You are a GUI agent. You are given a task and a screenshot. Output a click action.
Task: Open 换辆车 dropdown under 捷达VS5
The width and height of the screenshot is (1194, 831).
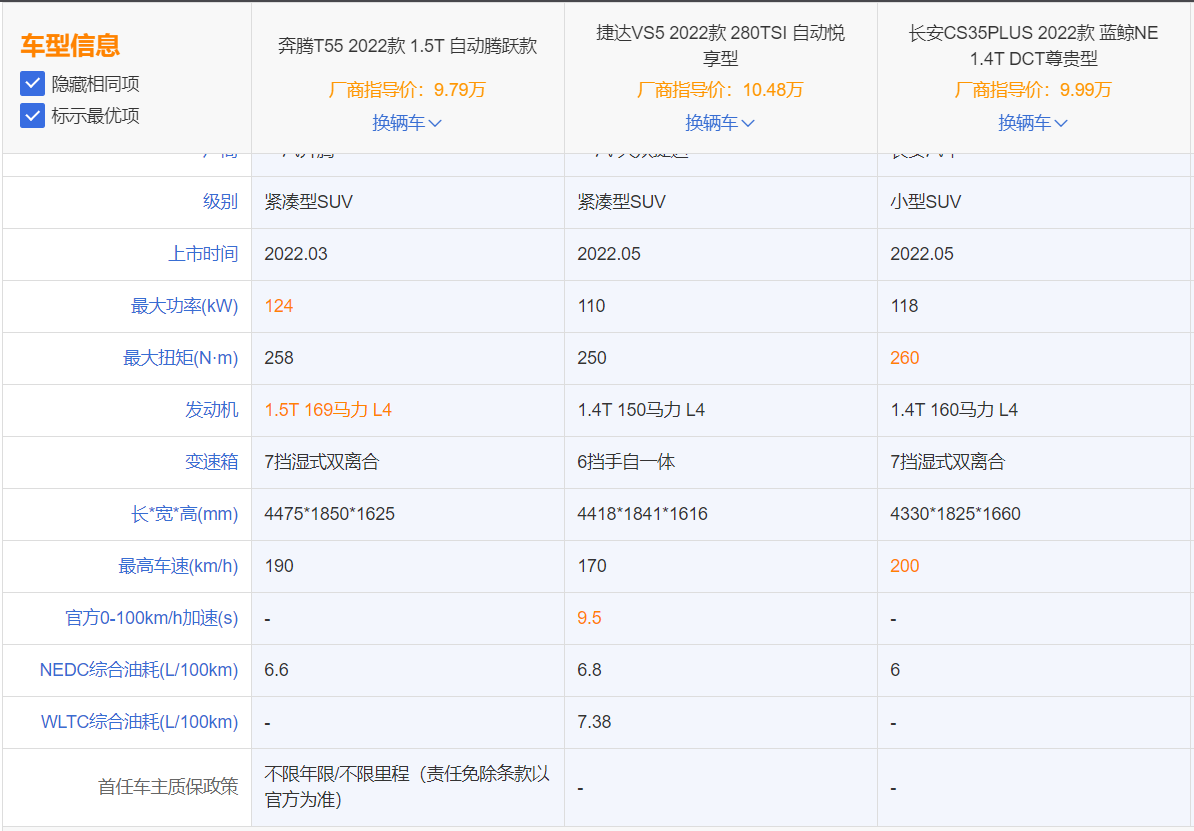pos(720,123)
